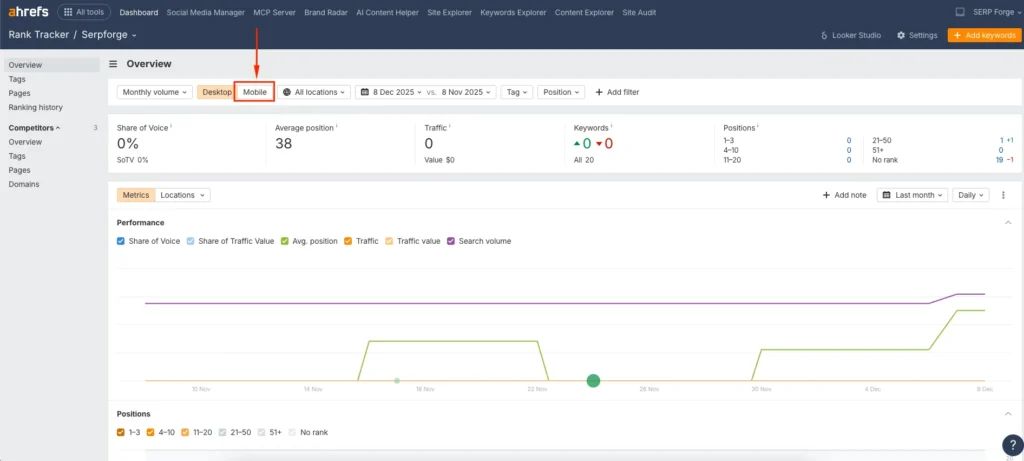Open Site Explorer from top navigation

[x=449, y=12]
